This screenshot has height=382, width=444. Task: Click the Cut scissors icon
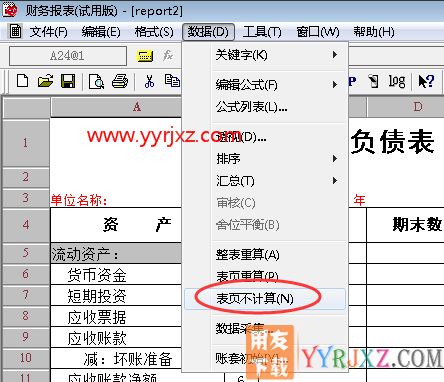149,81
